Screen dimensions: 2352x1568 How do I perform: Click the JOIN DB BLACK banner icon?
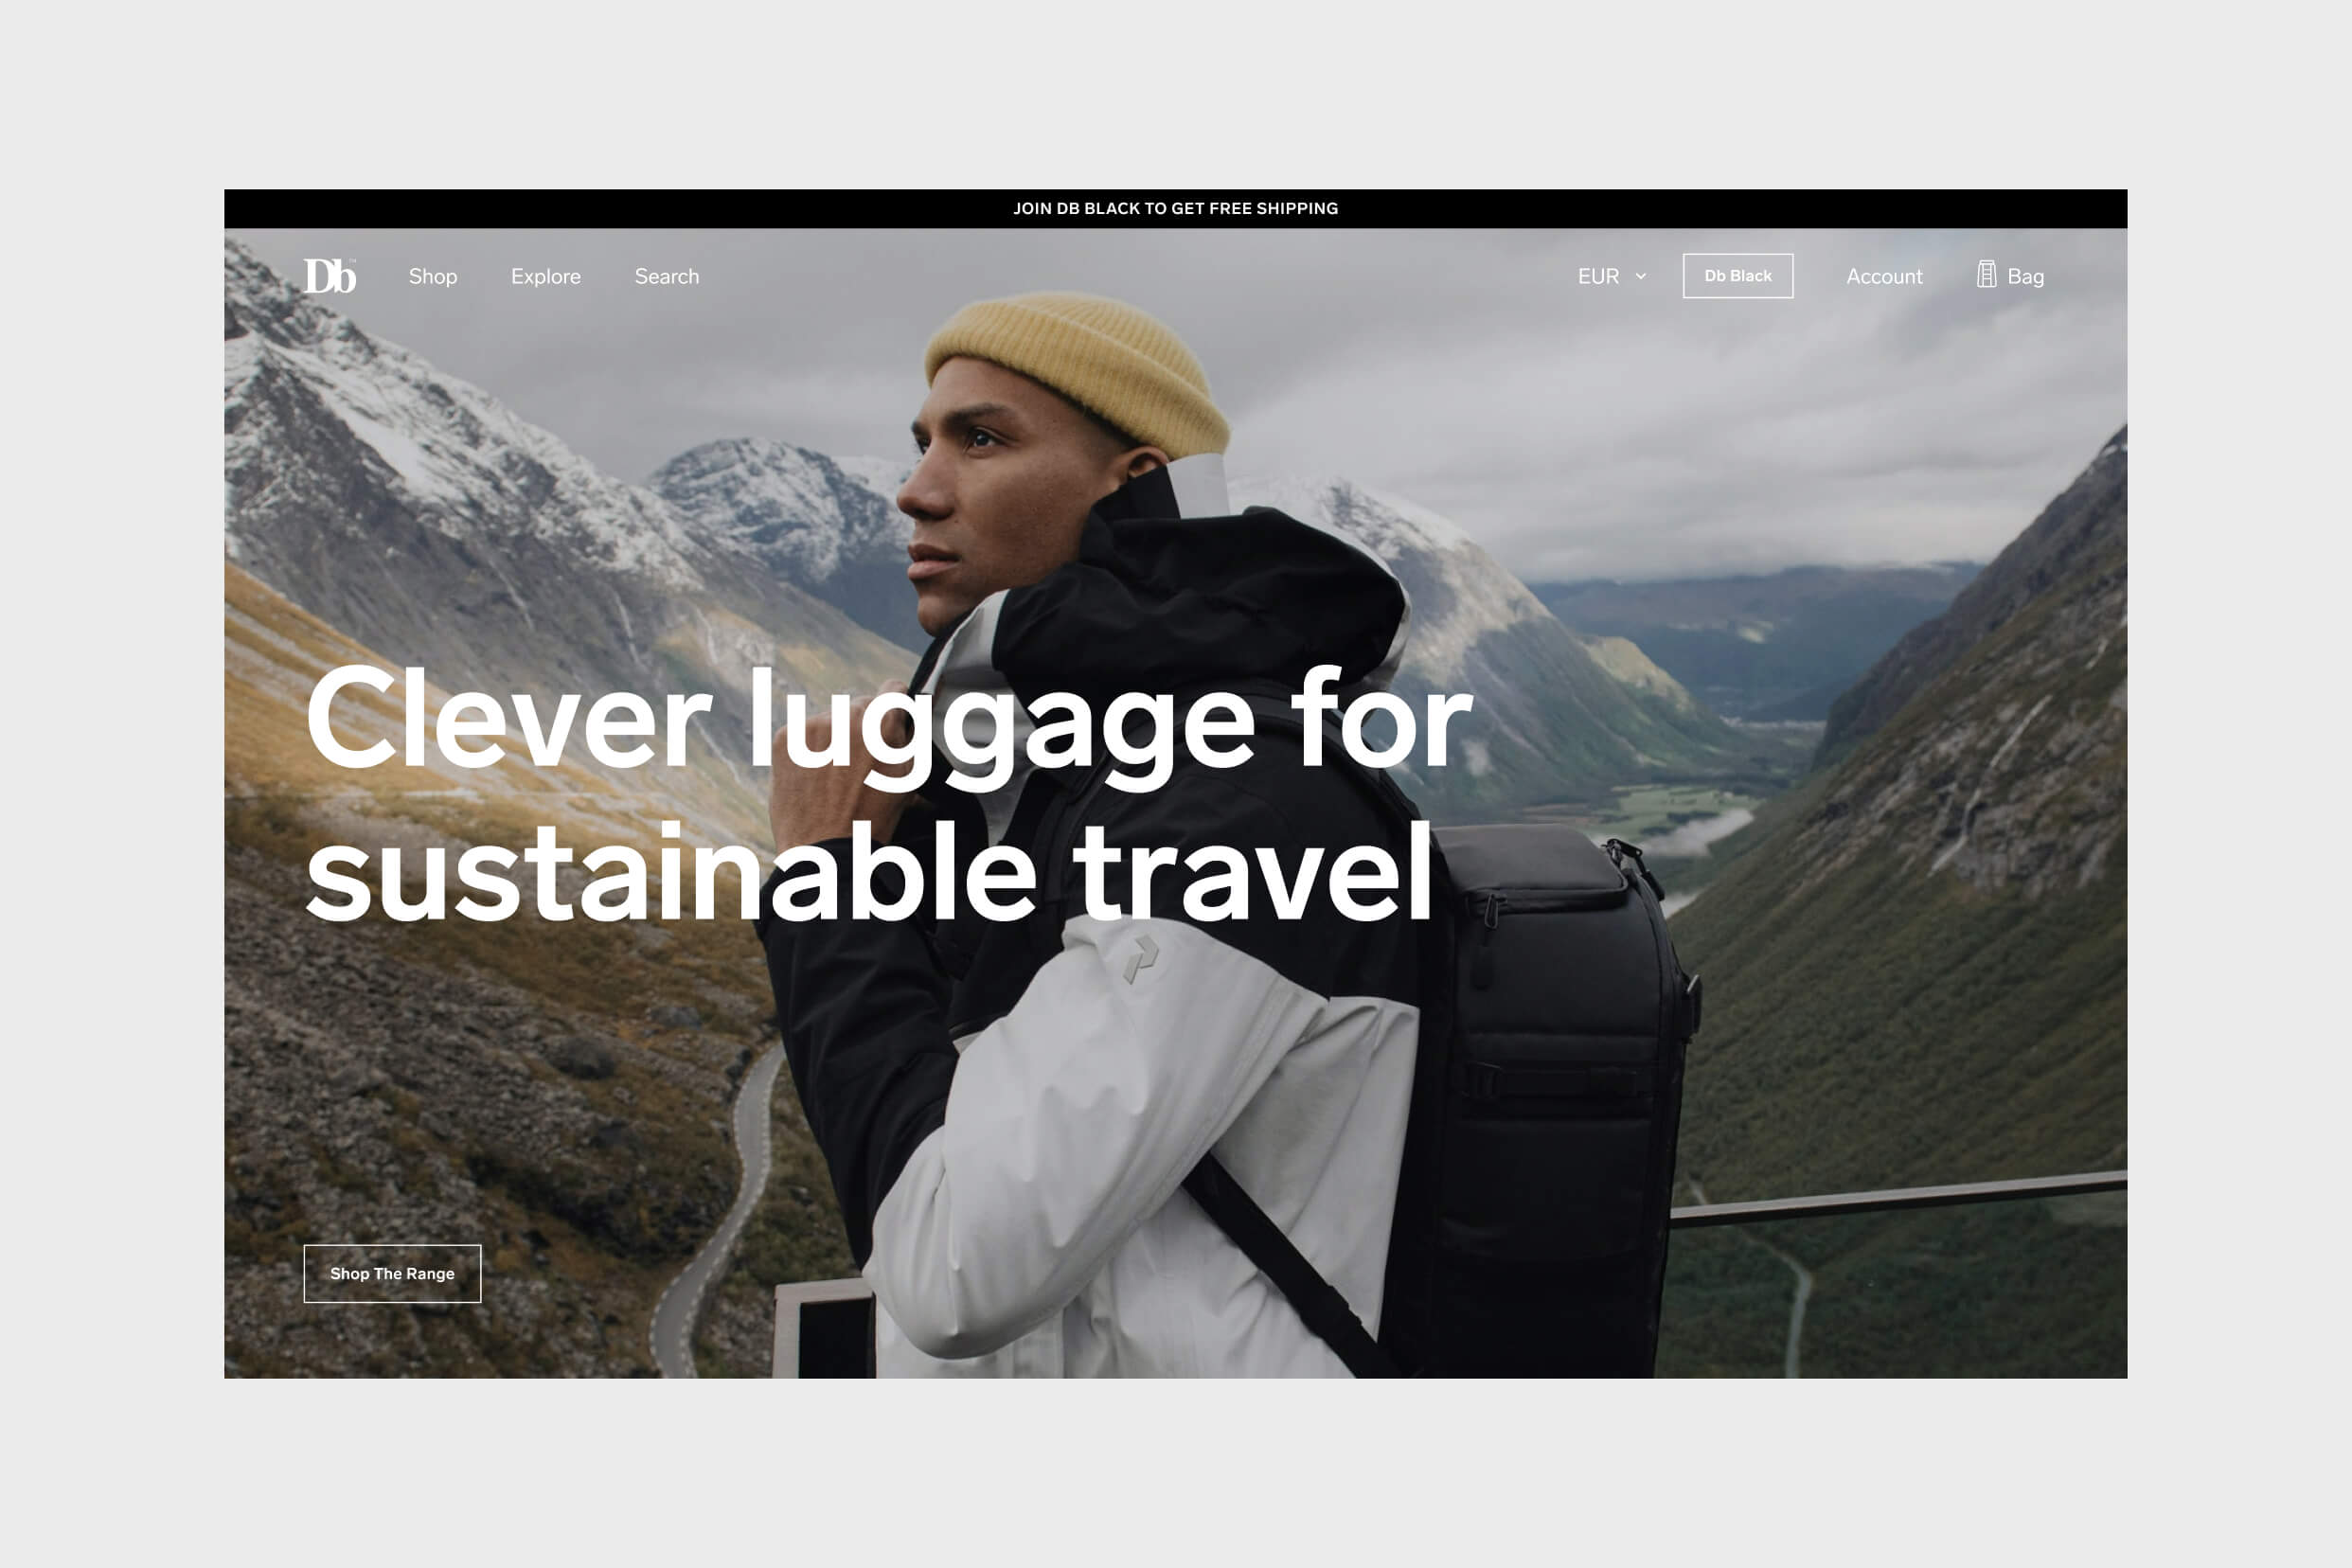(1176, 206)
